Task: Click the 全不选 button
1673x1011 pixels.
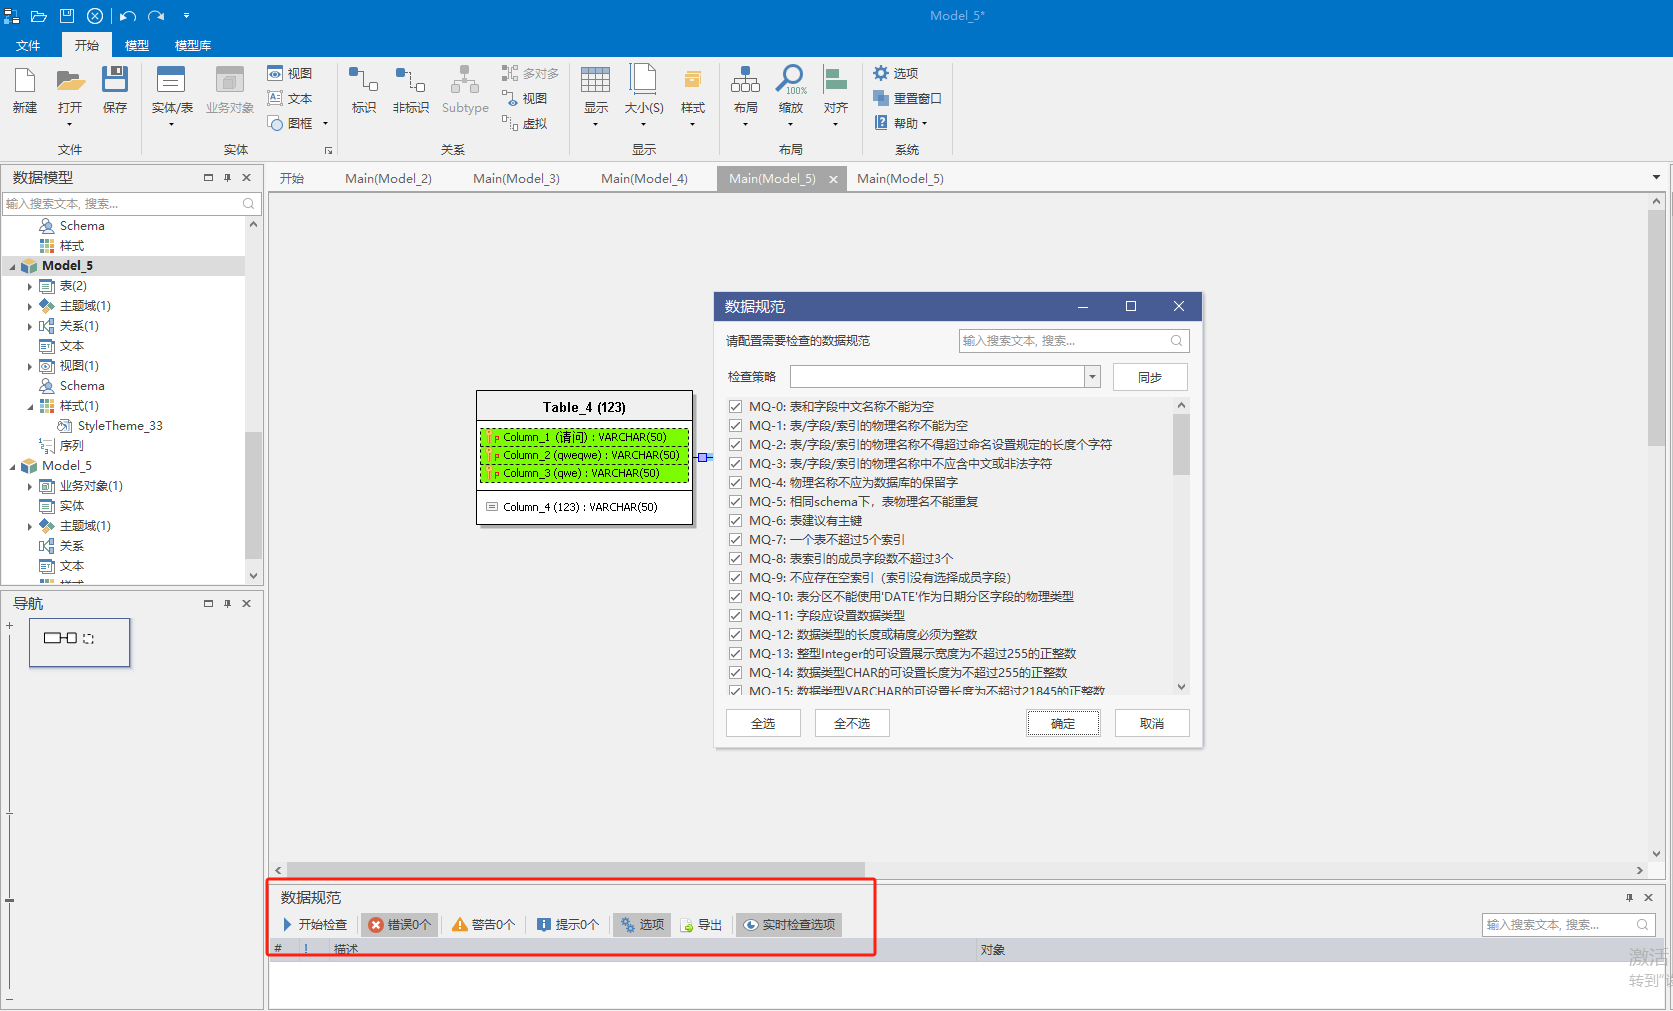Action: 852,723
